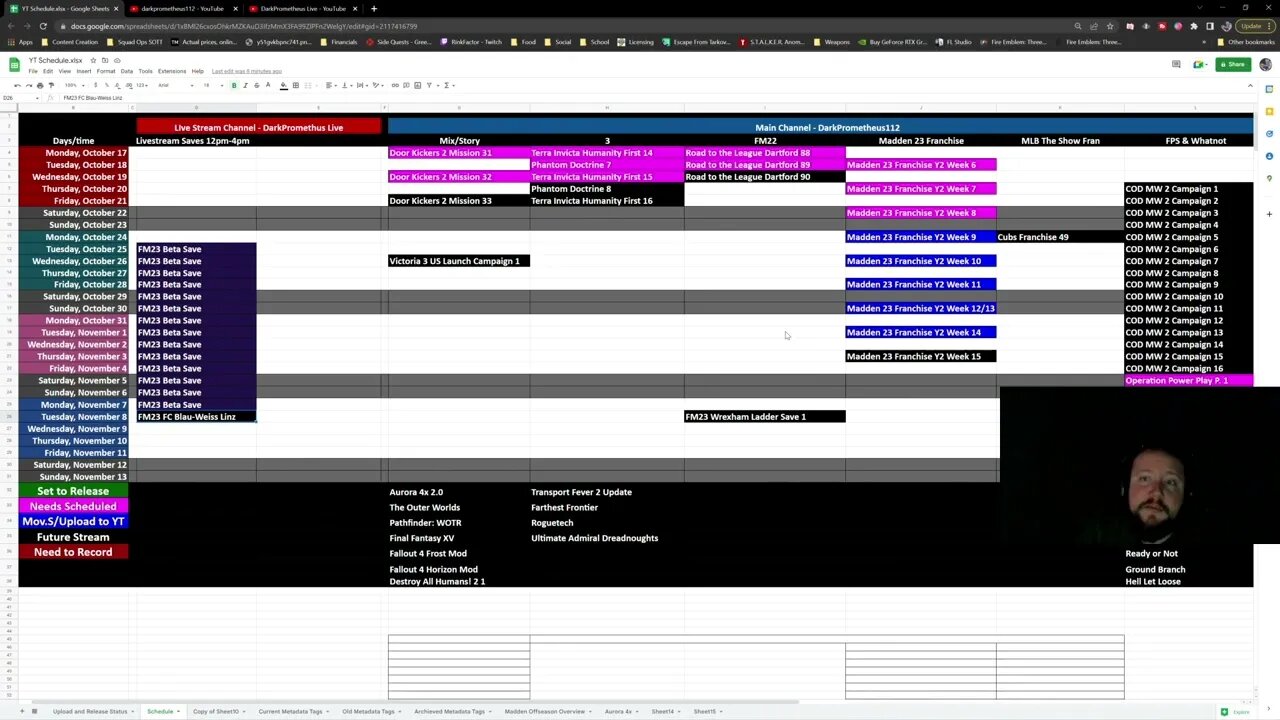Insert a link using the toolbar icon

(395, 85)
